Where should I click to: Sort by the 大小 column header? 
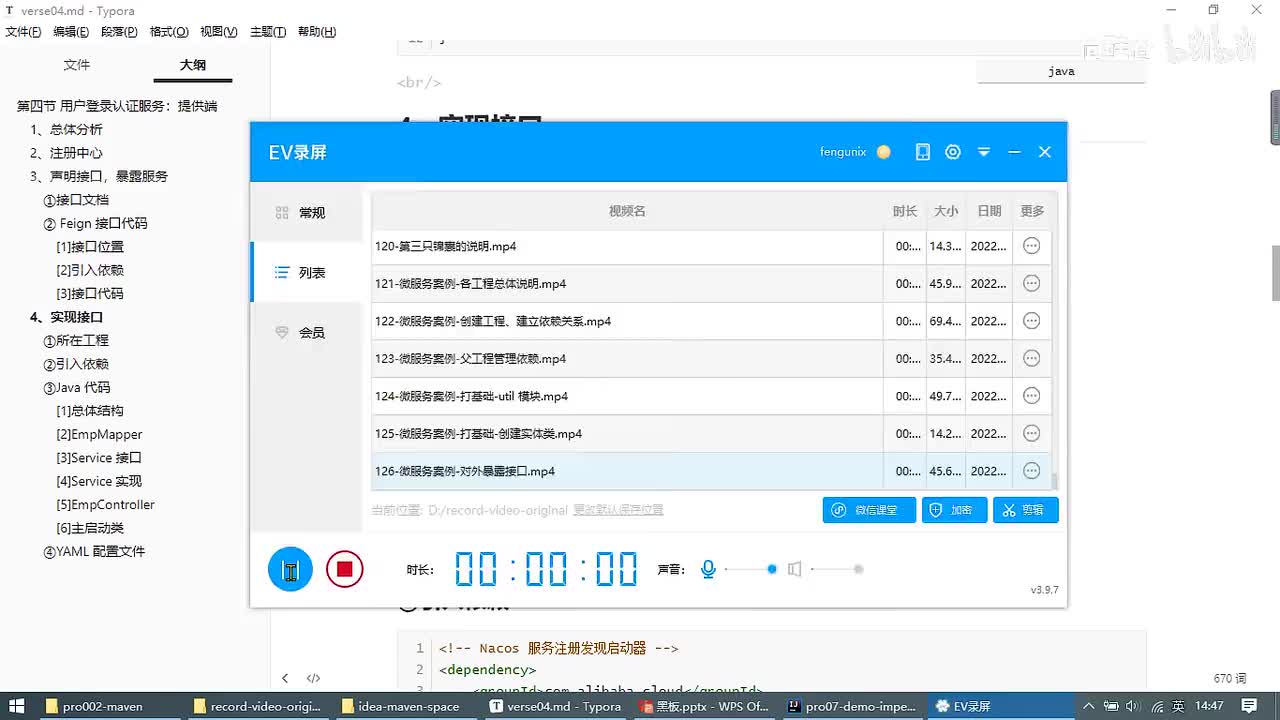click(x=946, y=211)
